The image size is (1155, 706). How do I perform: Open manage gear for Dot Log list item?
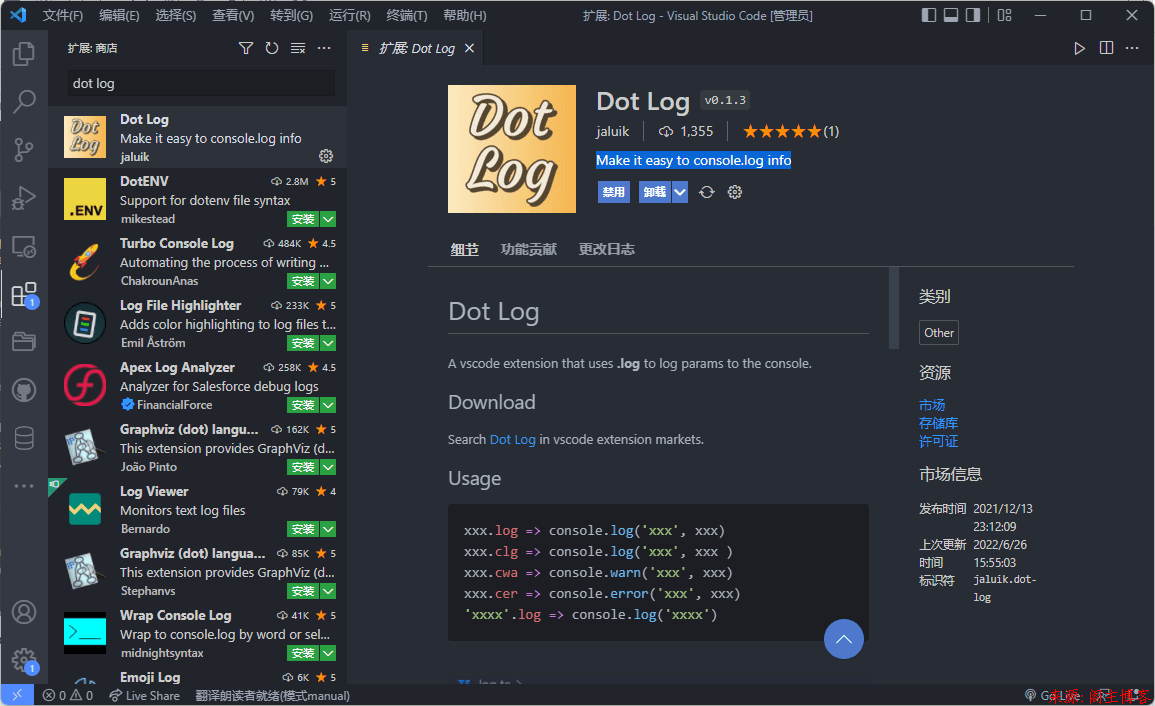coord(326,156)
